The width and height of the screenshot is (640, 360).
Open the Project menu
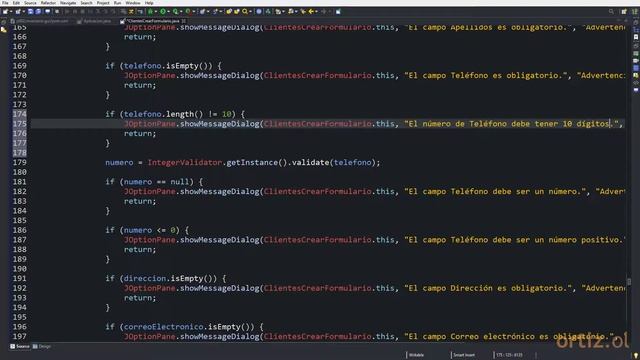click(103, 3)
